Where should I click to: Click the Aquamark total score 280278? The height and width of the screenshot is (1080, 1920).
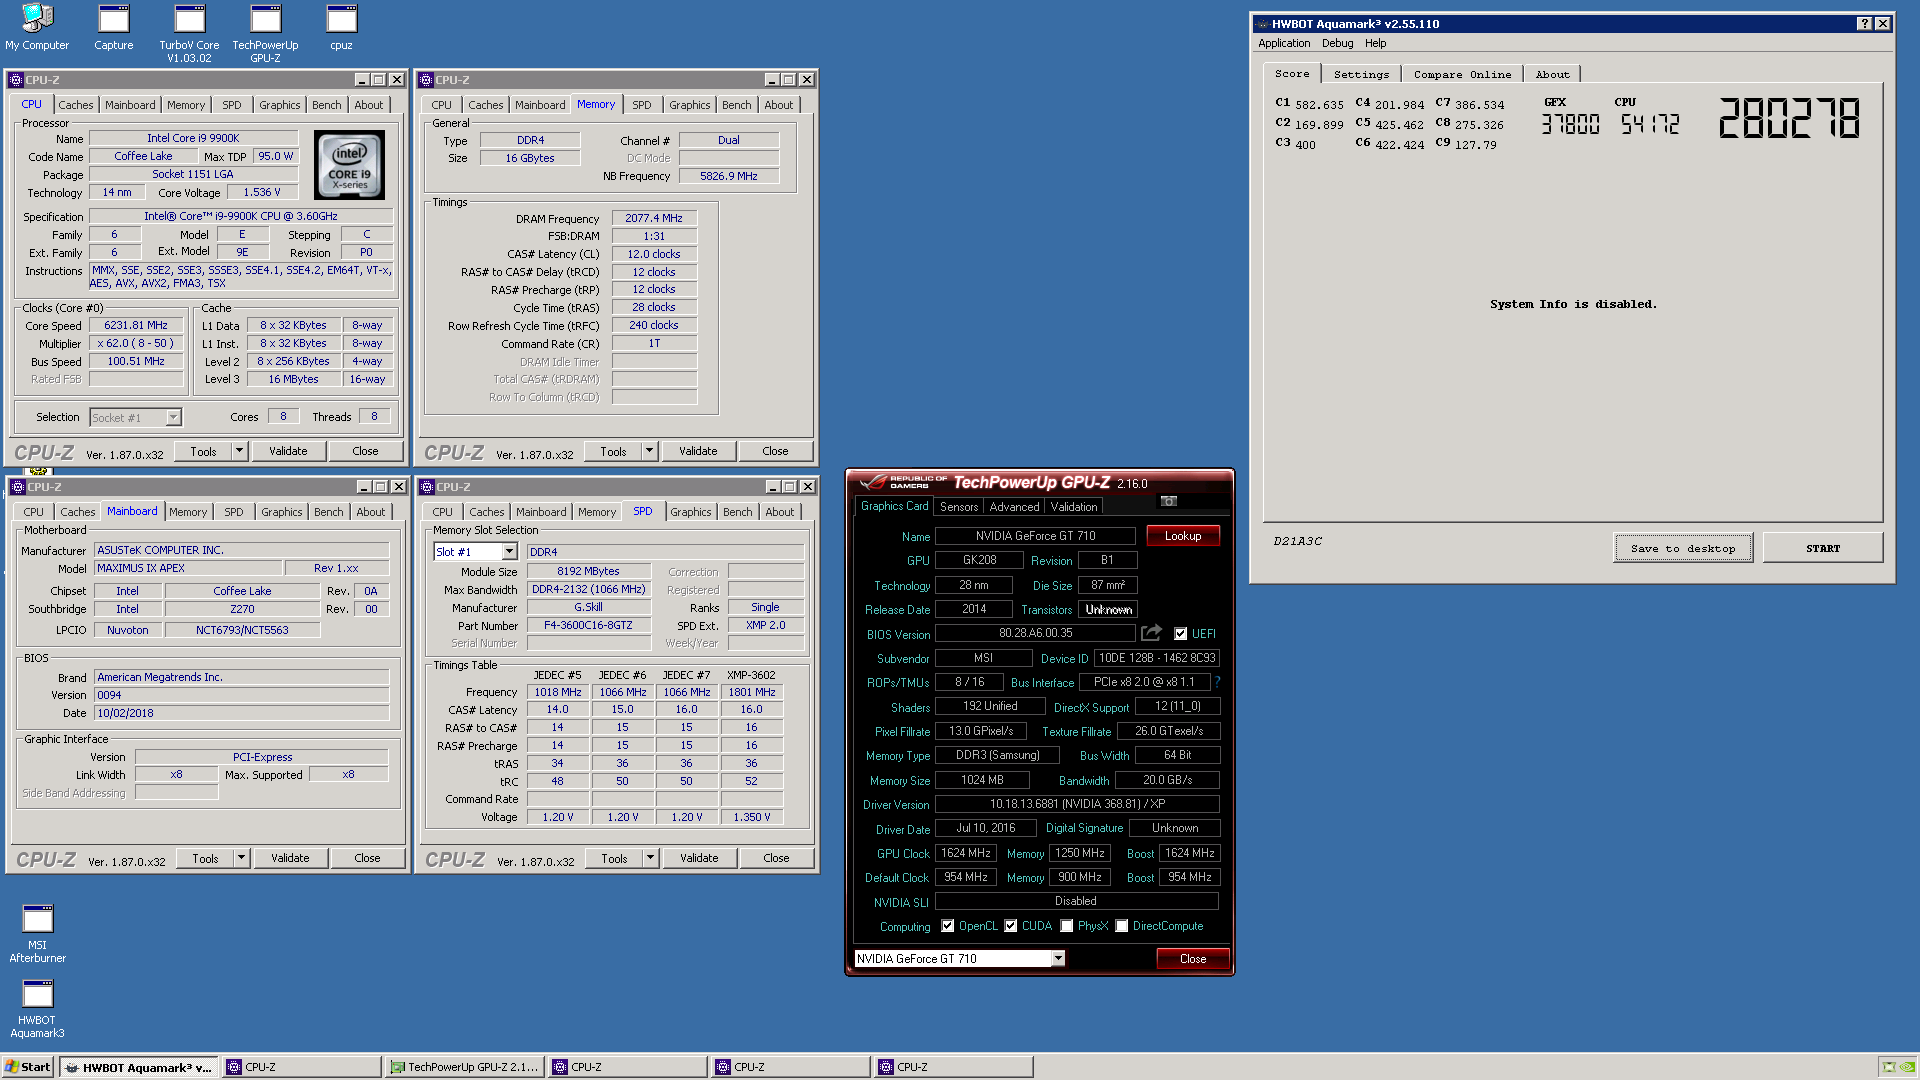1790,118
